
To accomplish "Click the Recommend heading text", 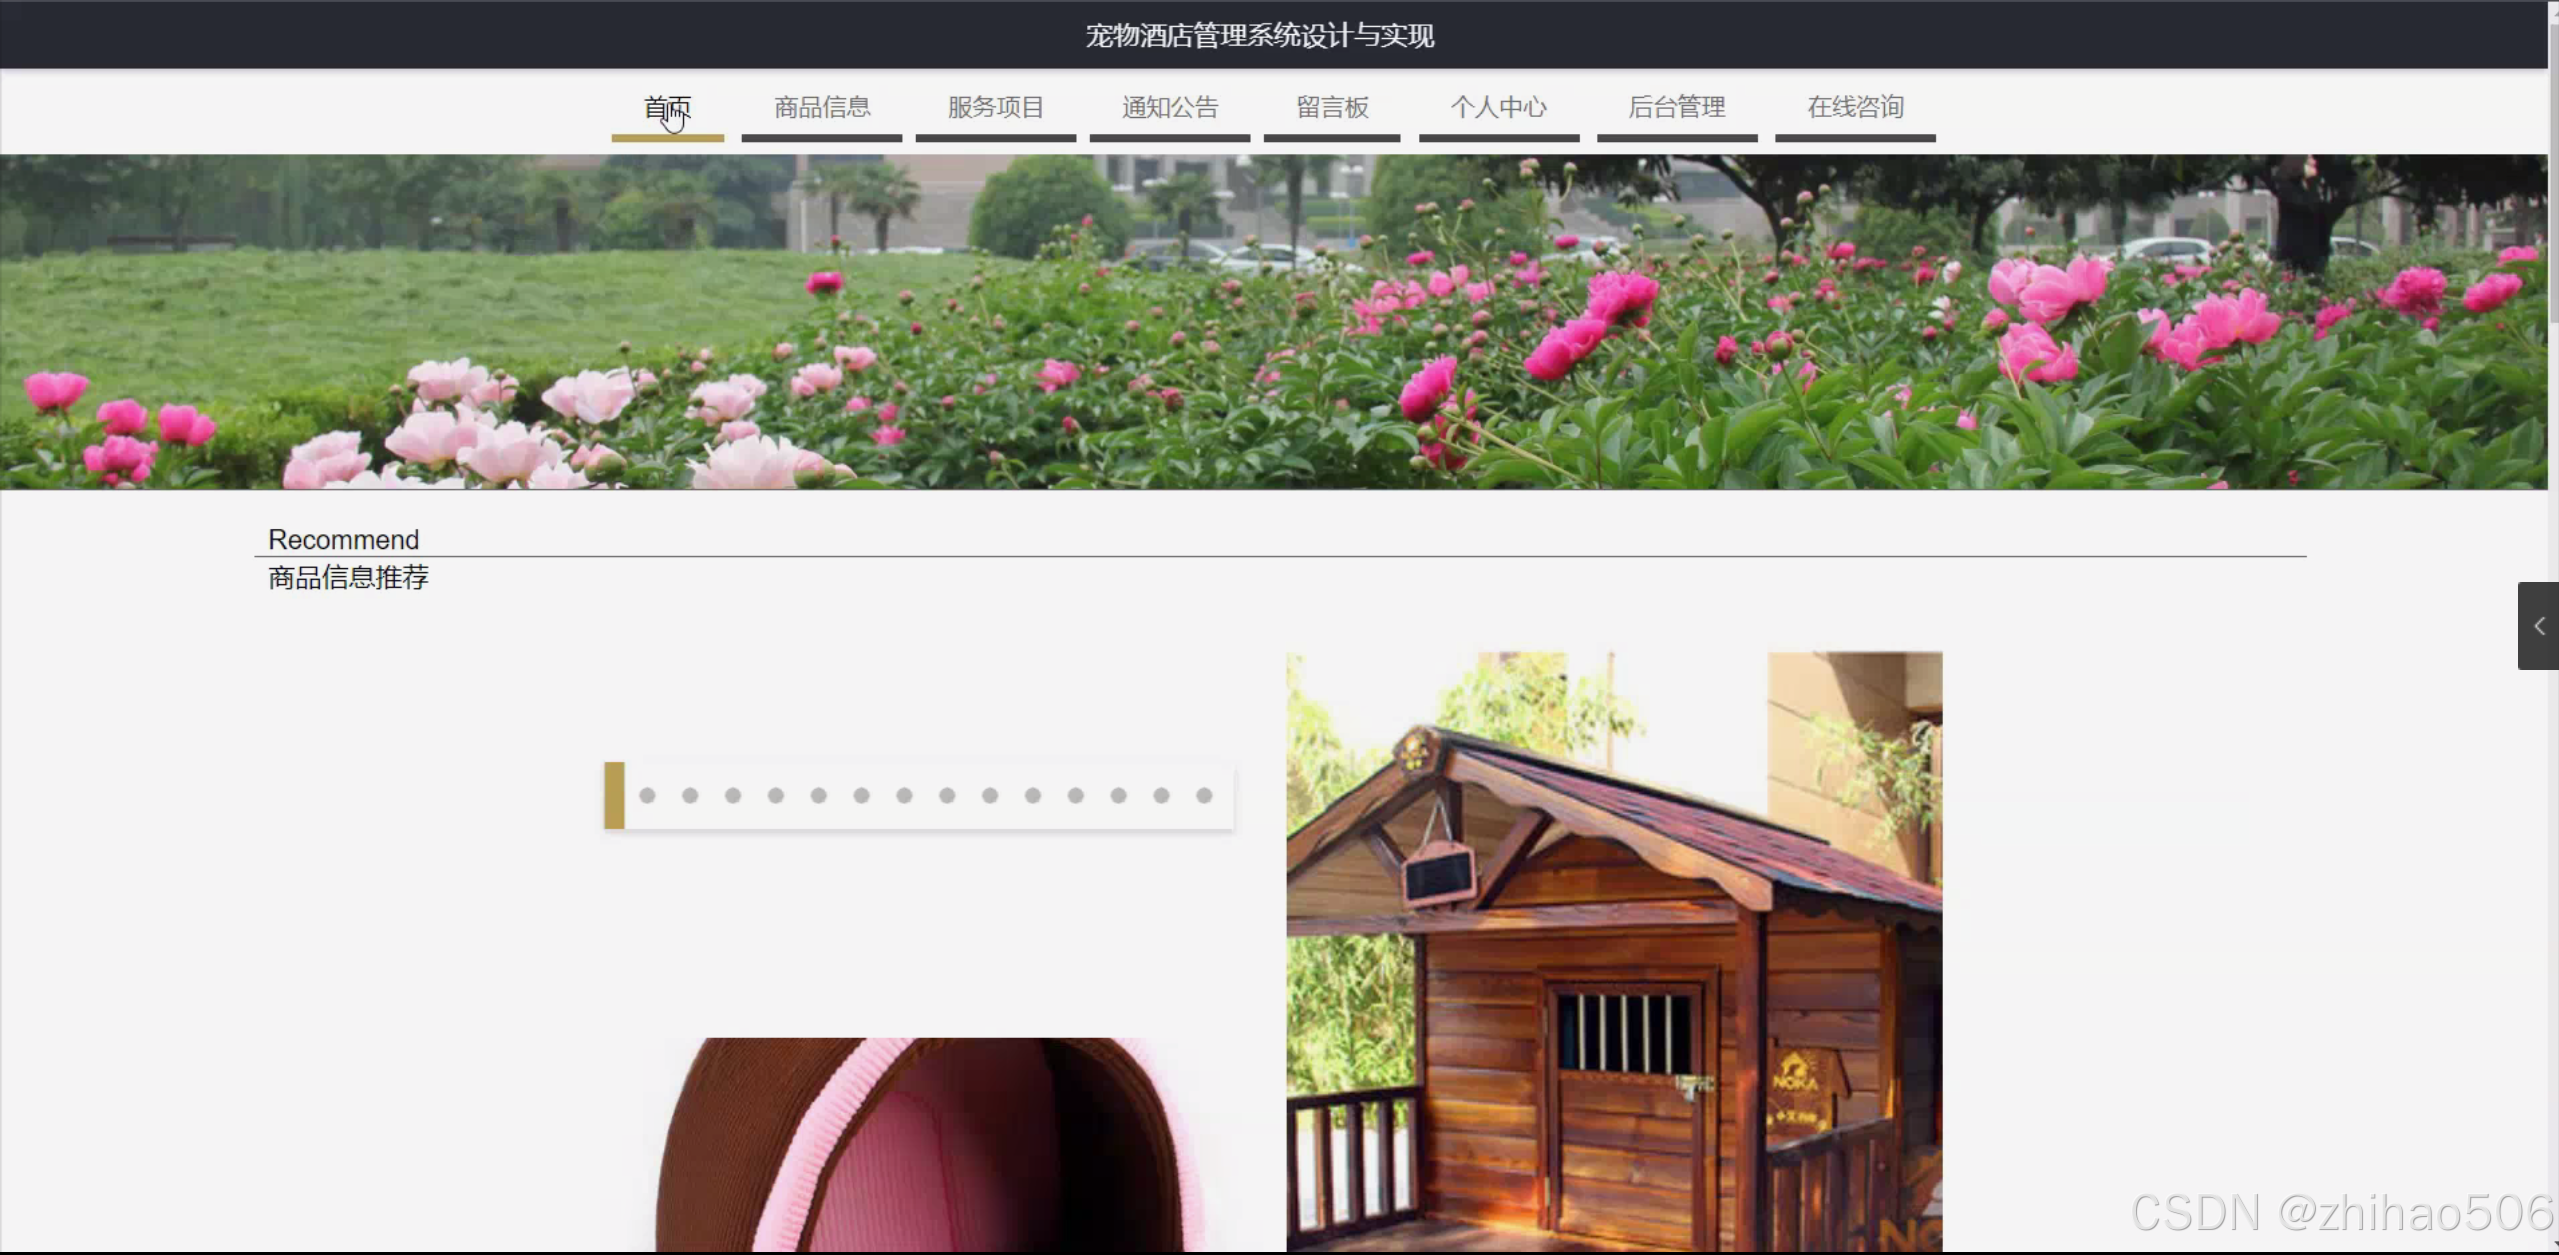I will point(343,540).
